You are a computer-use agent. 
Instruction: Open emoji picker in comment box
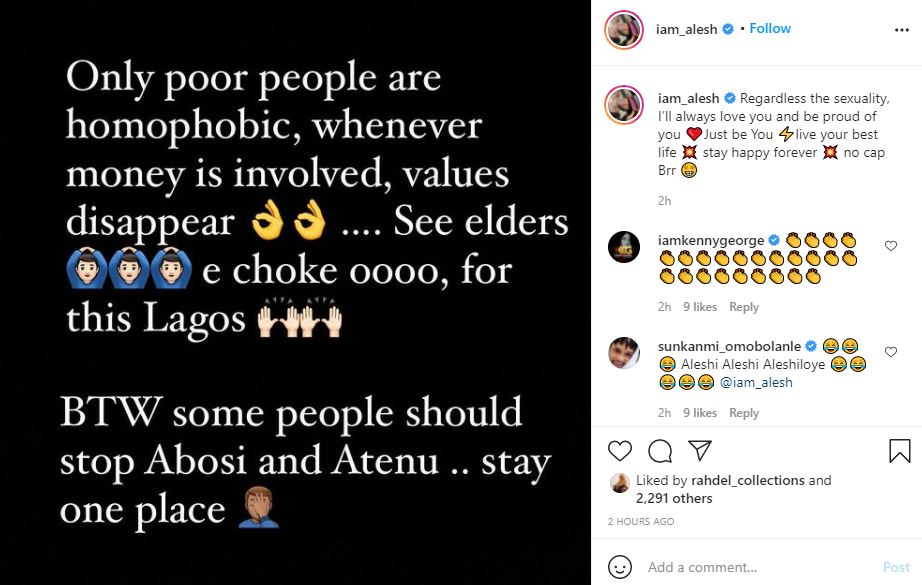pos(621,567)
